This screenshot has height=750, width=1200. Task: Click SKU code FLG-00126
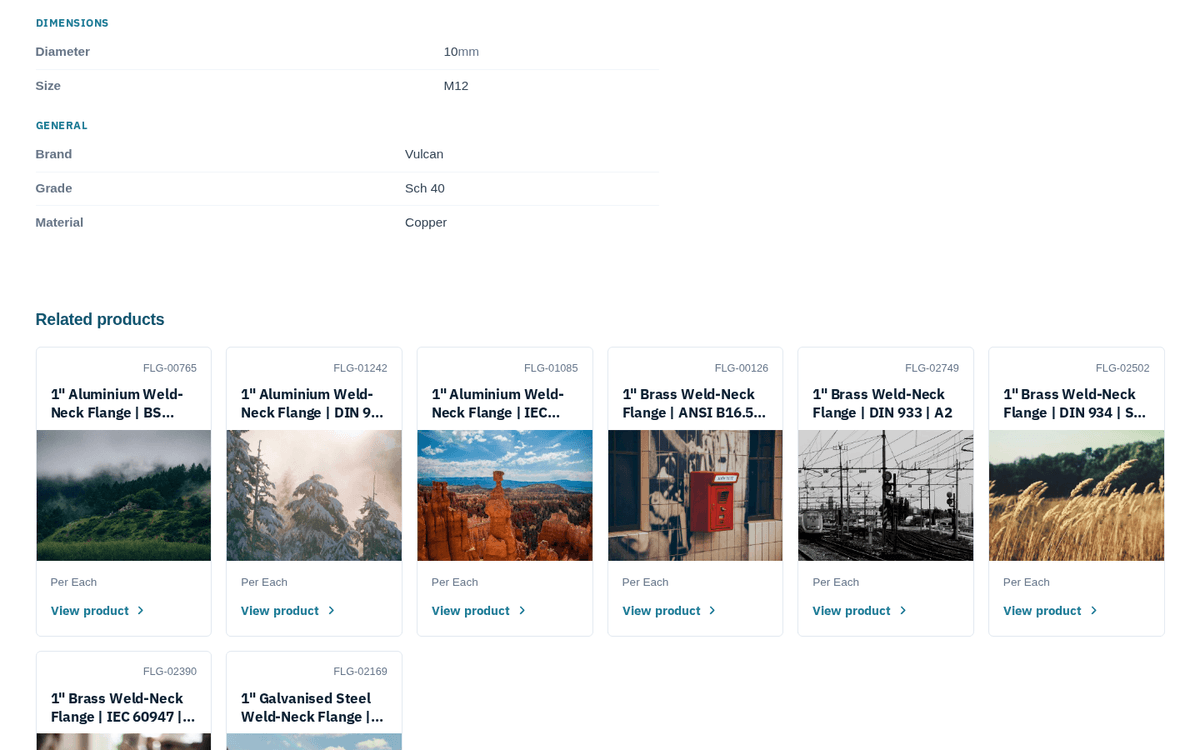pyautogui.click(x=741, y=368)
